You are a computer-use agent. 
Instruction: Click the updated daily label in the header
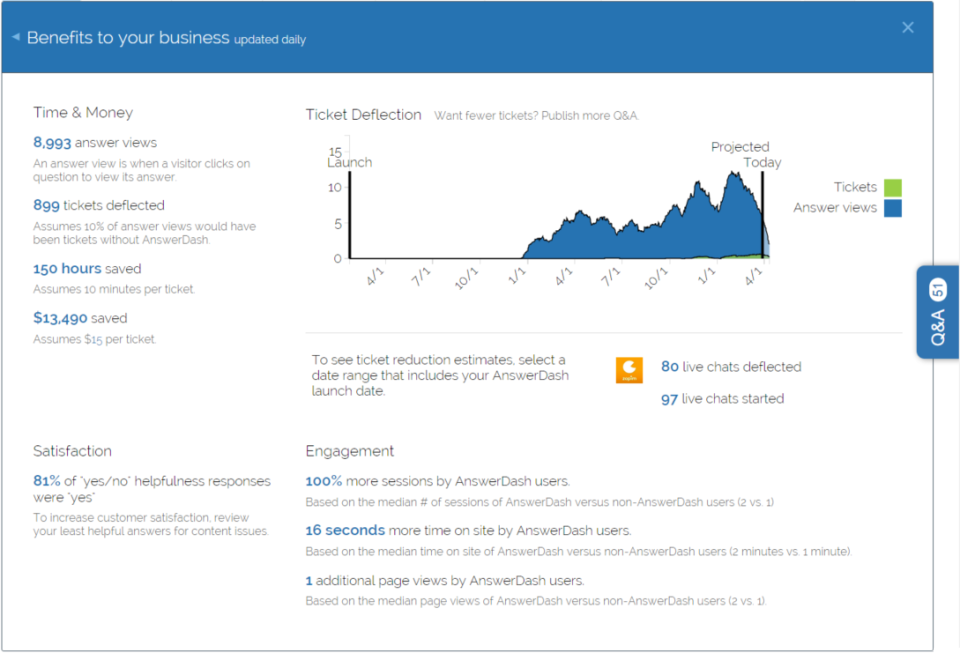pyautogui.click(x=270, y=40)
